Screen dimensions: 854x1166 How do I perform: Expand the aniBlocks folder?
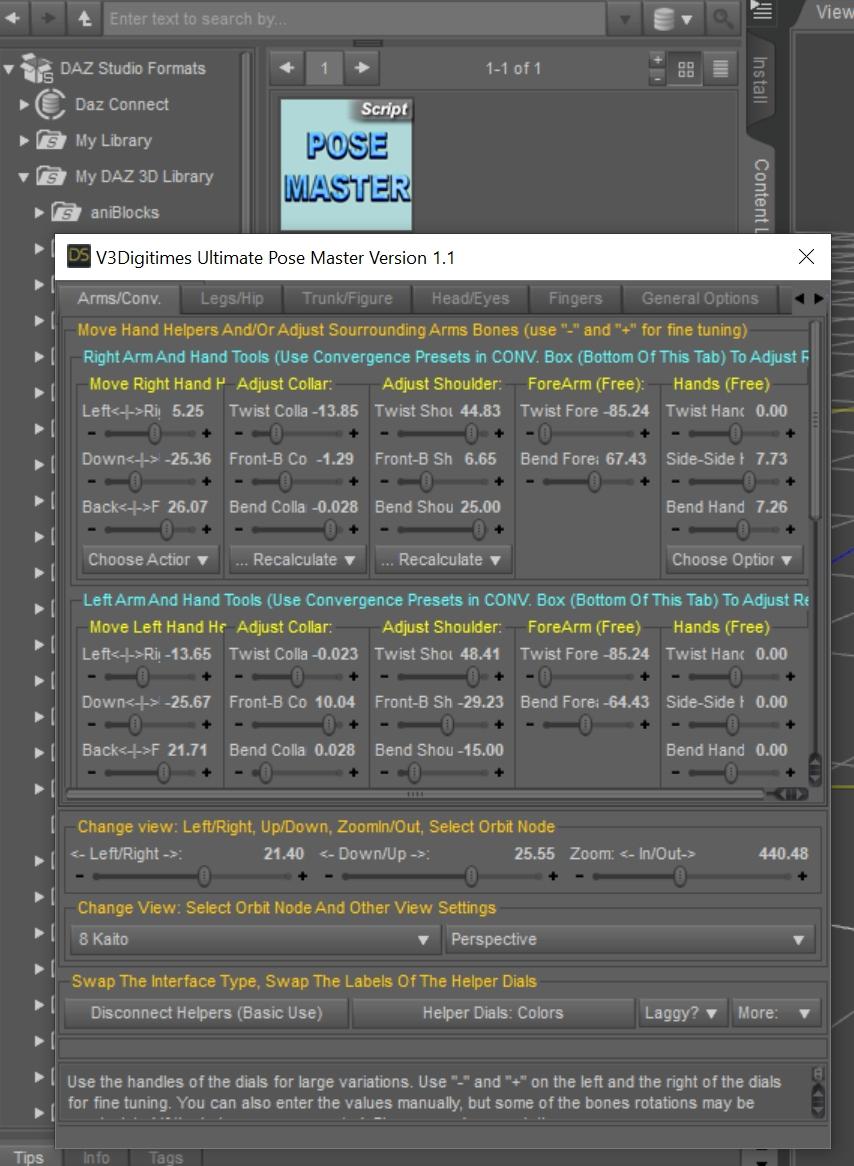[x=39, y=213]
